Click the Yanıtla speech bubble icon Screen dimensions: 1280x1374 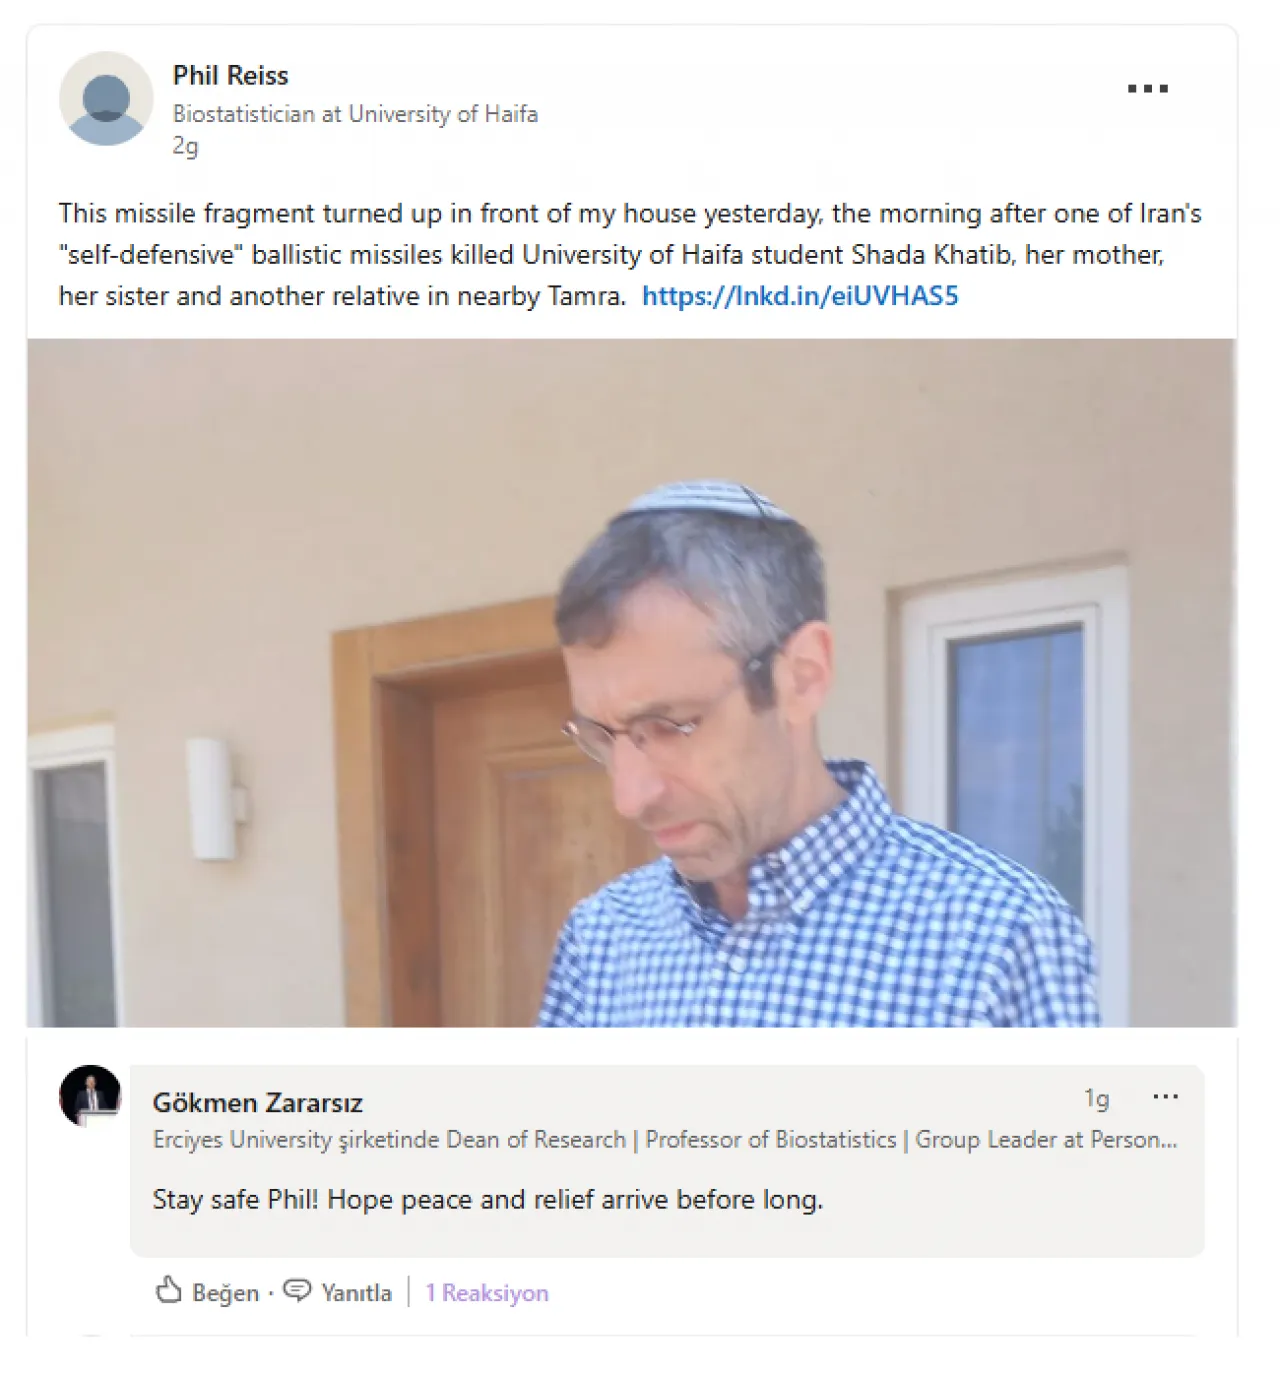[297, 1291]
